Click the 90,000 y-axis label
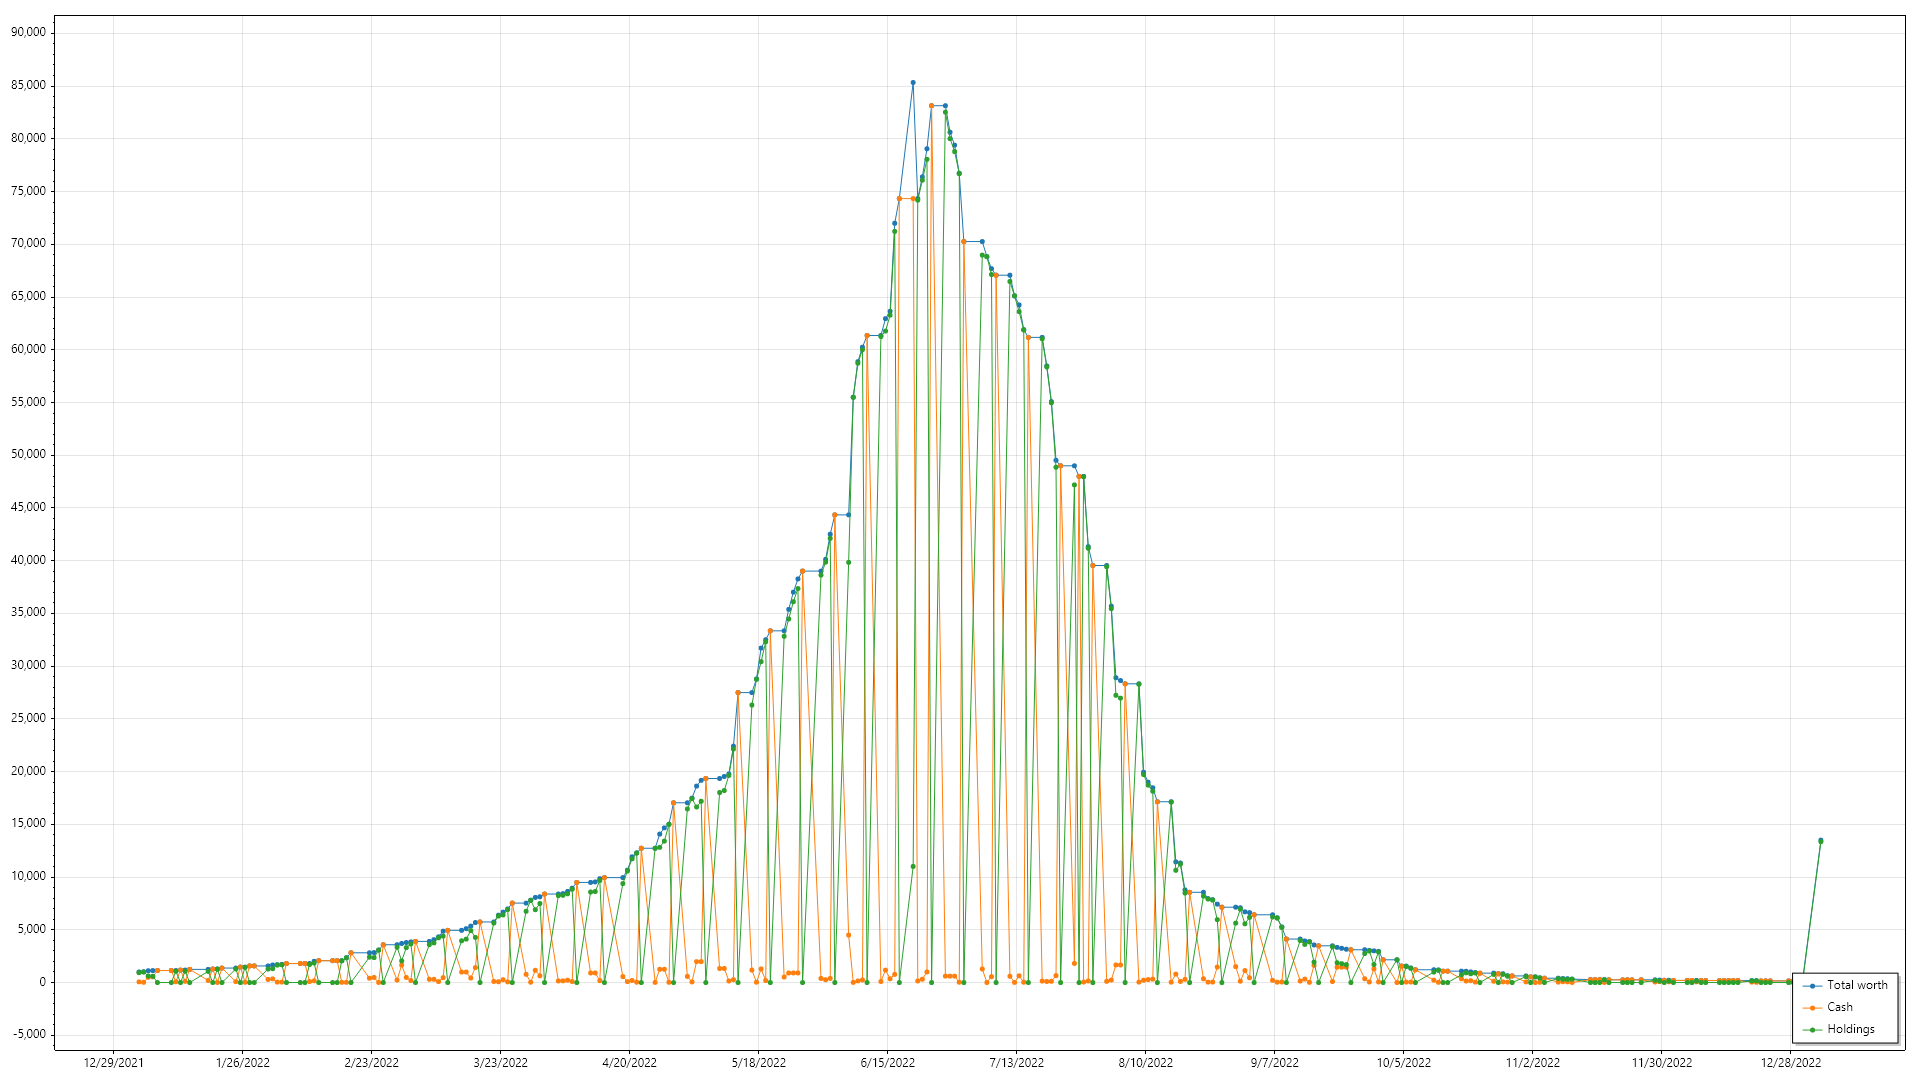 (28, 32)
